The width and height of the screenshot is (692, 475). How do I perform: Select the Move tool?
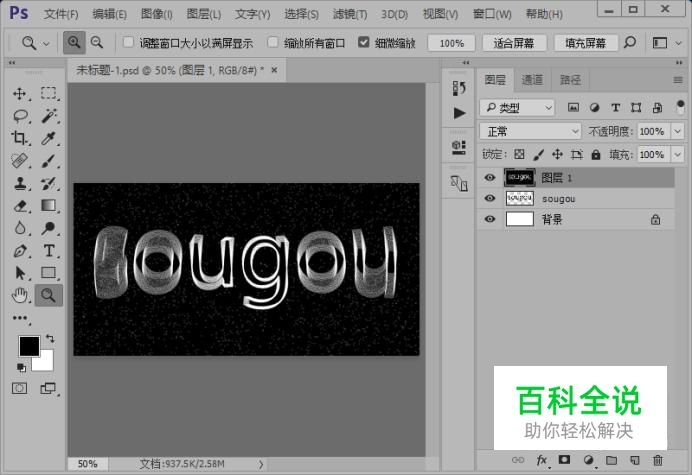pyautogui.click(x=19, y=94)
